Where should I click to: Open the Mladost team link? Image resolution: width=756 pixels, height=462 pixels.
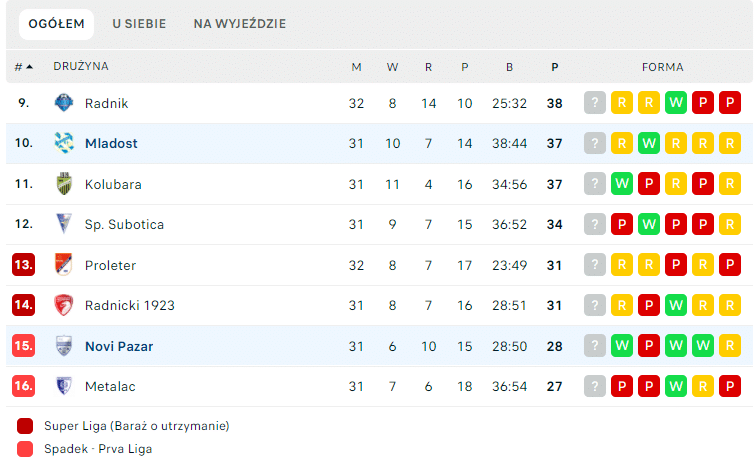(111, 143)
